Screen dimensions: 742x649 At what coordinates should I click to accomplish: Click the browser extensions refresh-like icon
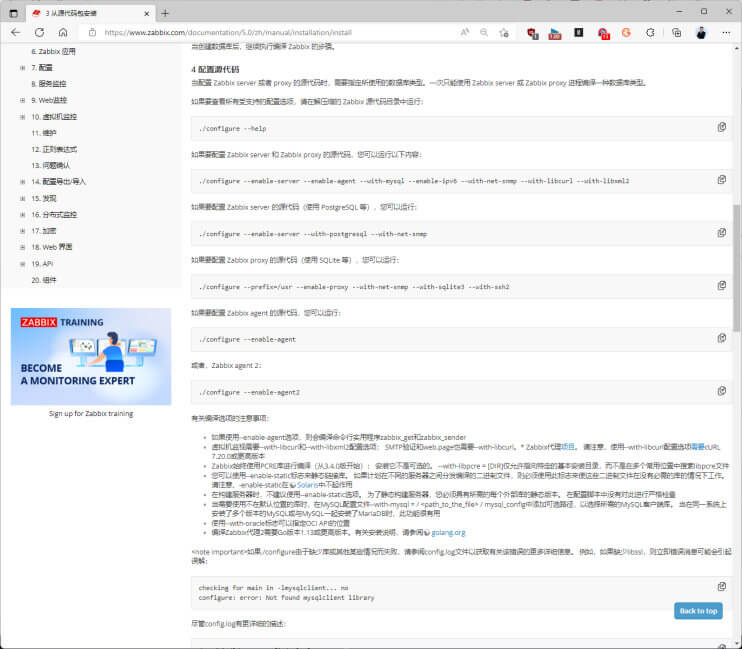pyautogui.click(x=651, y=32)
